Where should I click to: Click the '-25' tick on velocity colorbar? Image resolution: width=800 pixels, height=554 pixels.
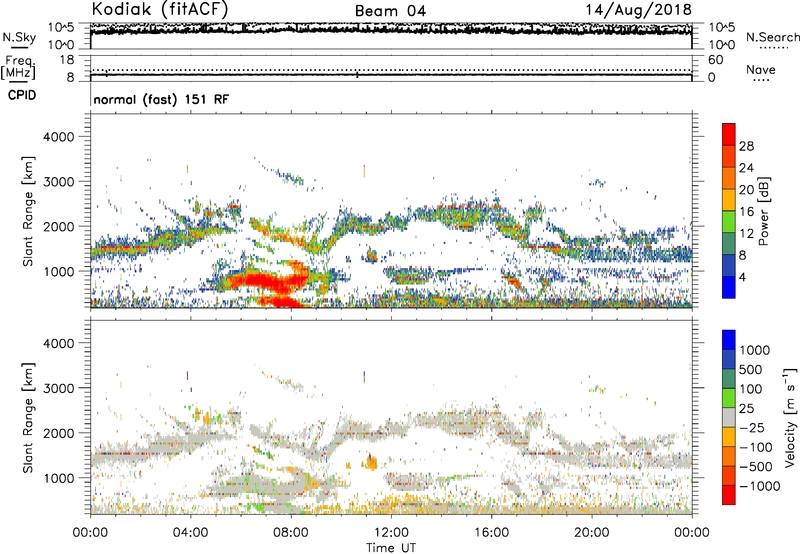point(752,427)
